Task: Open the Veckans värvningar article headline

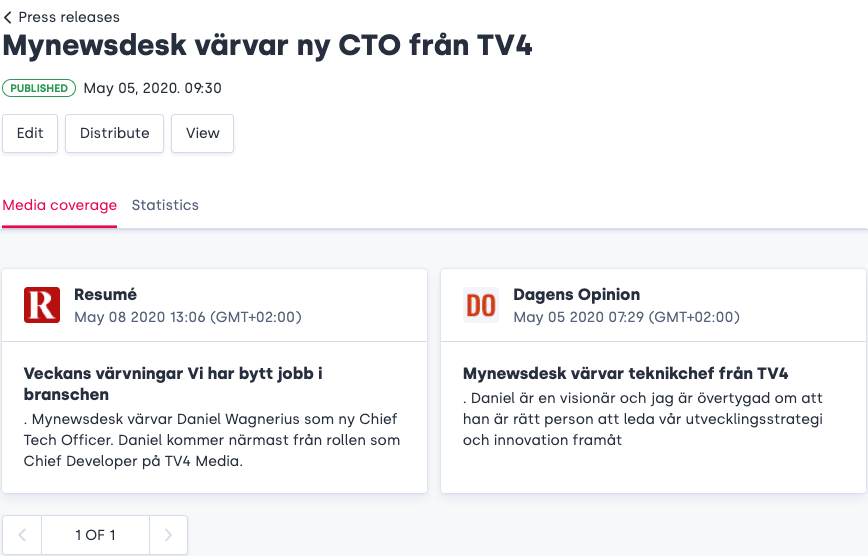Action: [x=173, y=383]
